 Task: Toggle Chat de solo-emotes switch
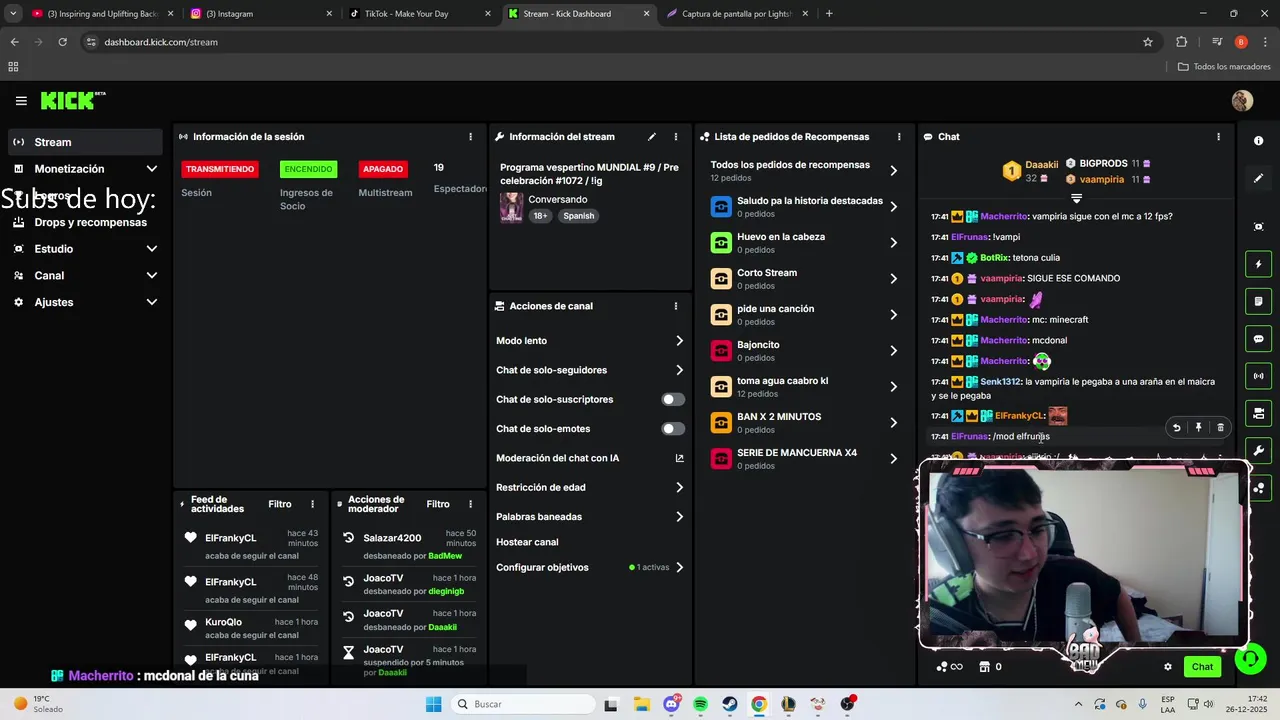pyautogui.click(x=673, y=429)
